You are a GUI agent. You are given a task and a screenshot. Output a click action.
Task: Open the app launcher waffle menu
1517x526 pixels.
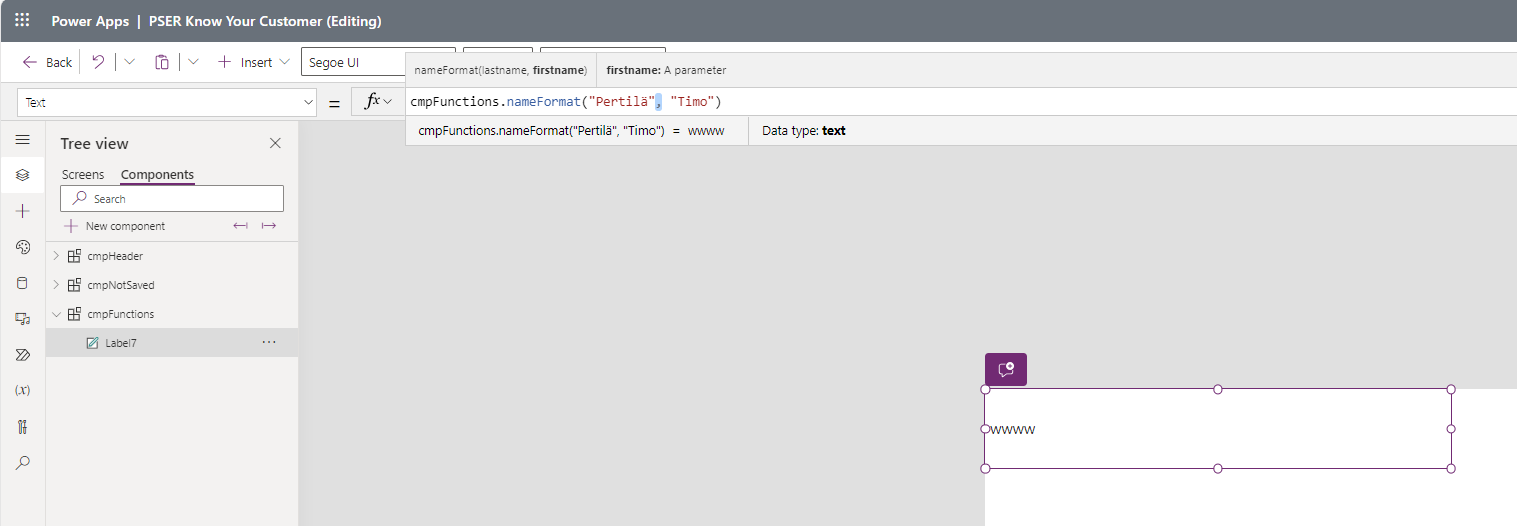(22, 21)
